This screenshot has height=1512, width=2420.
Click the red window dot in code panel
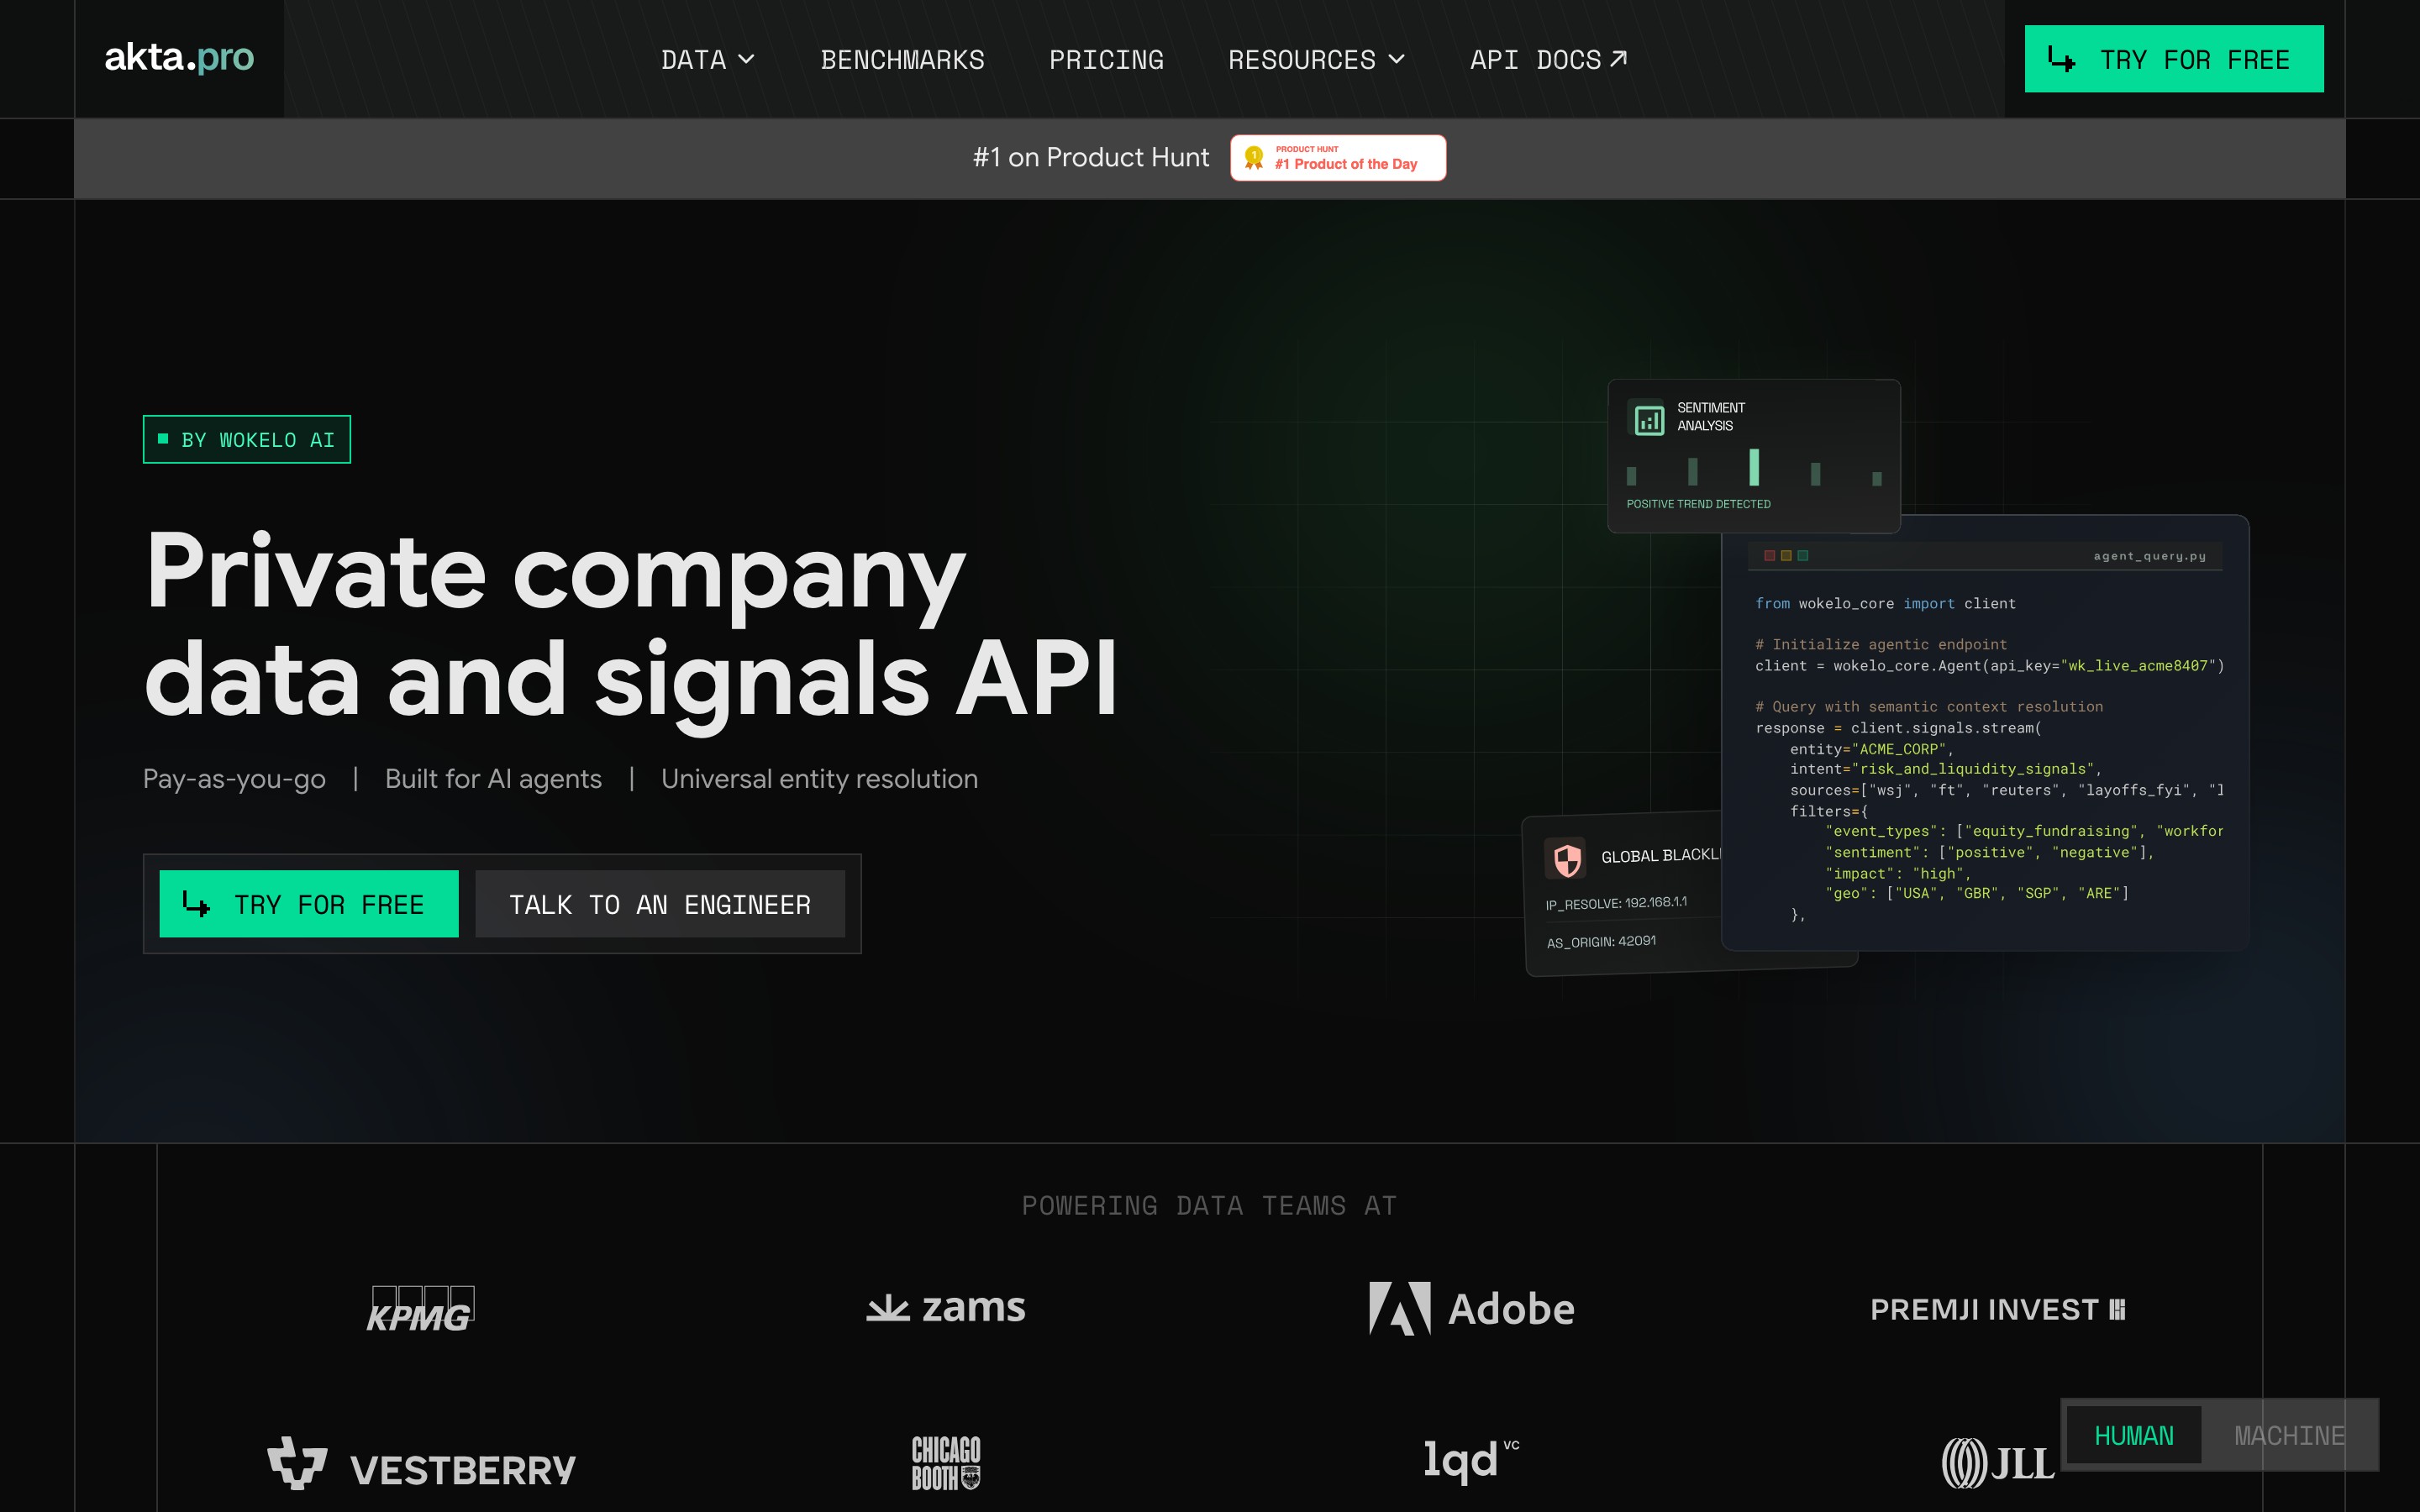(1769, 556)
